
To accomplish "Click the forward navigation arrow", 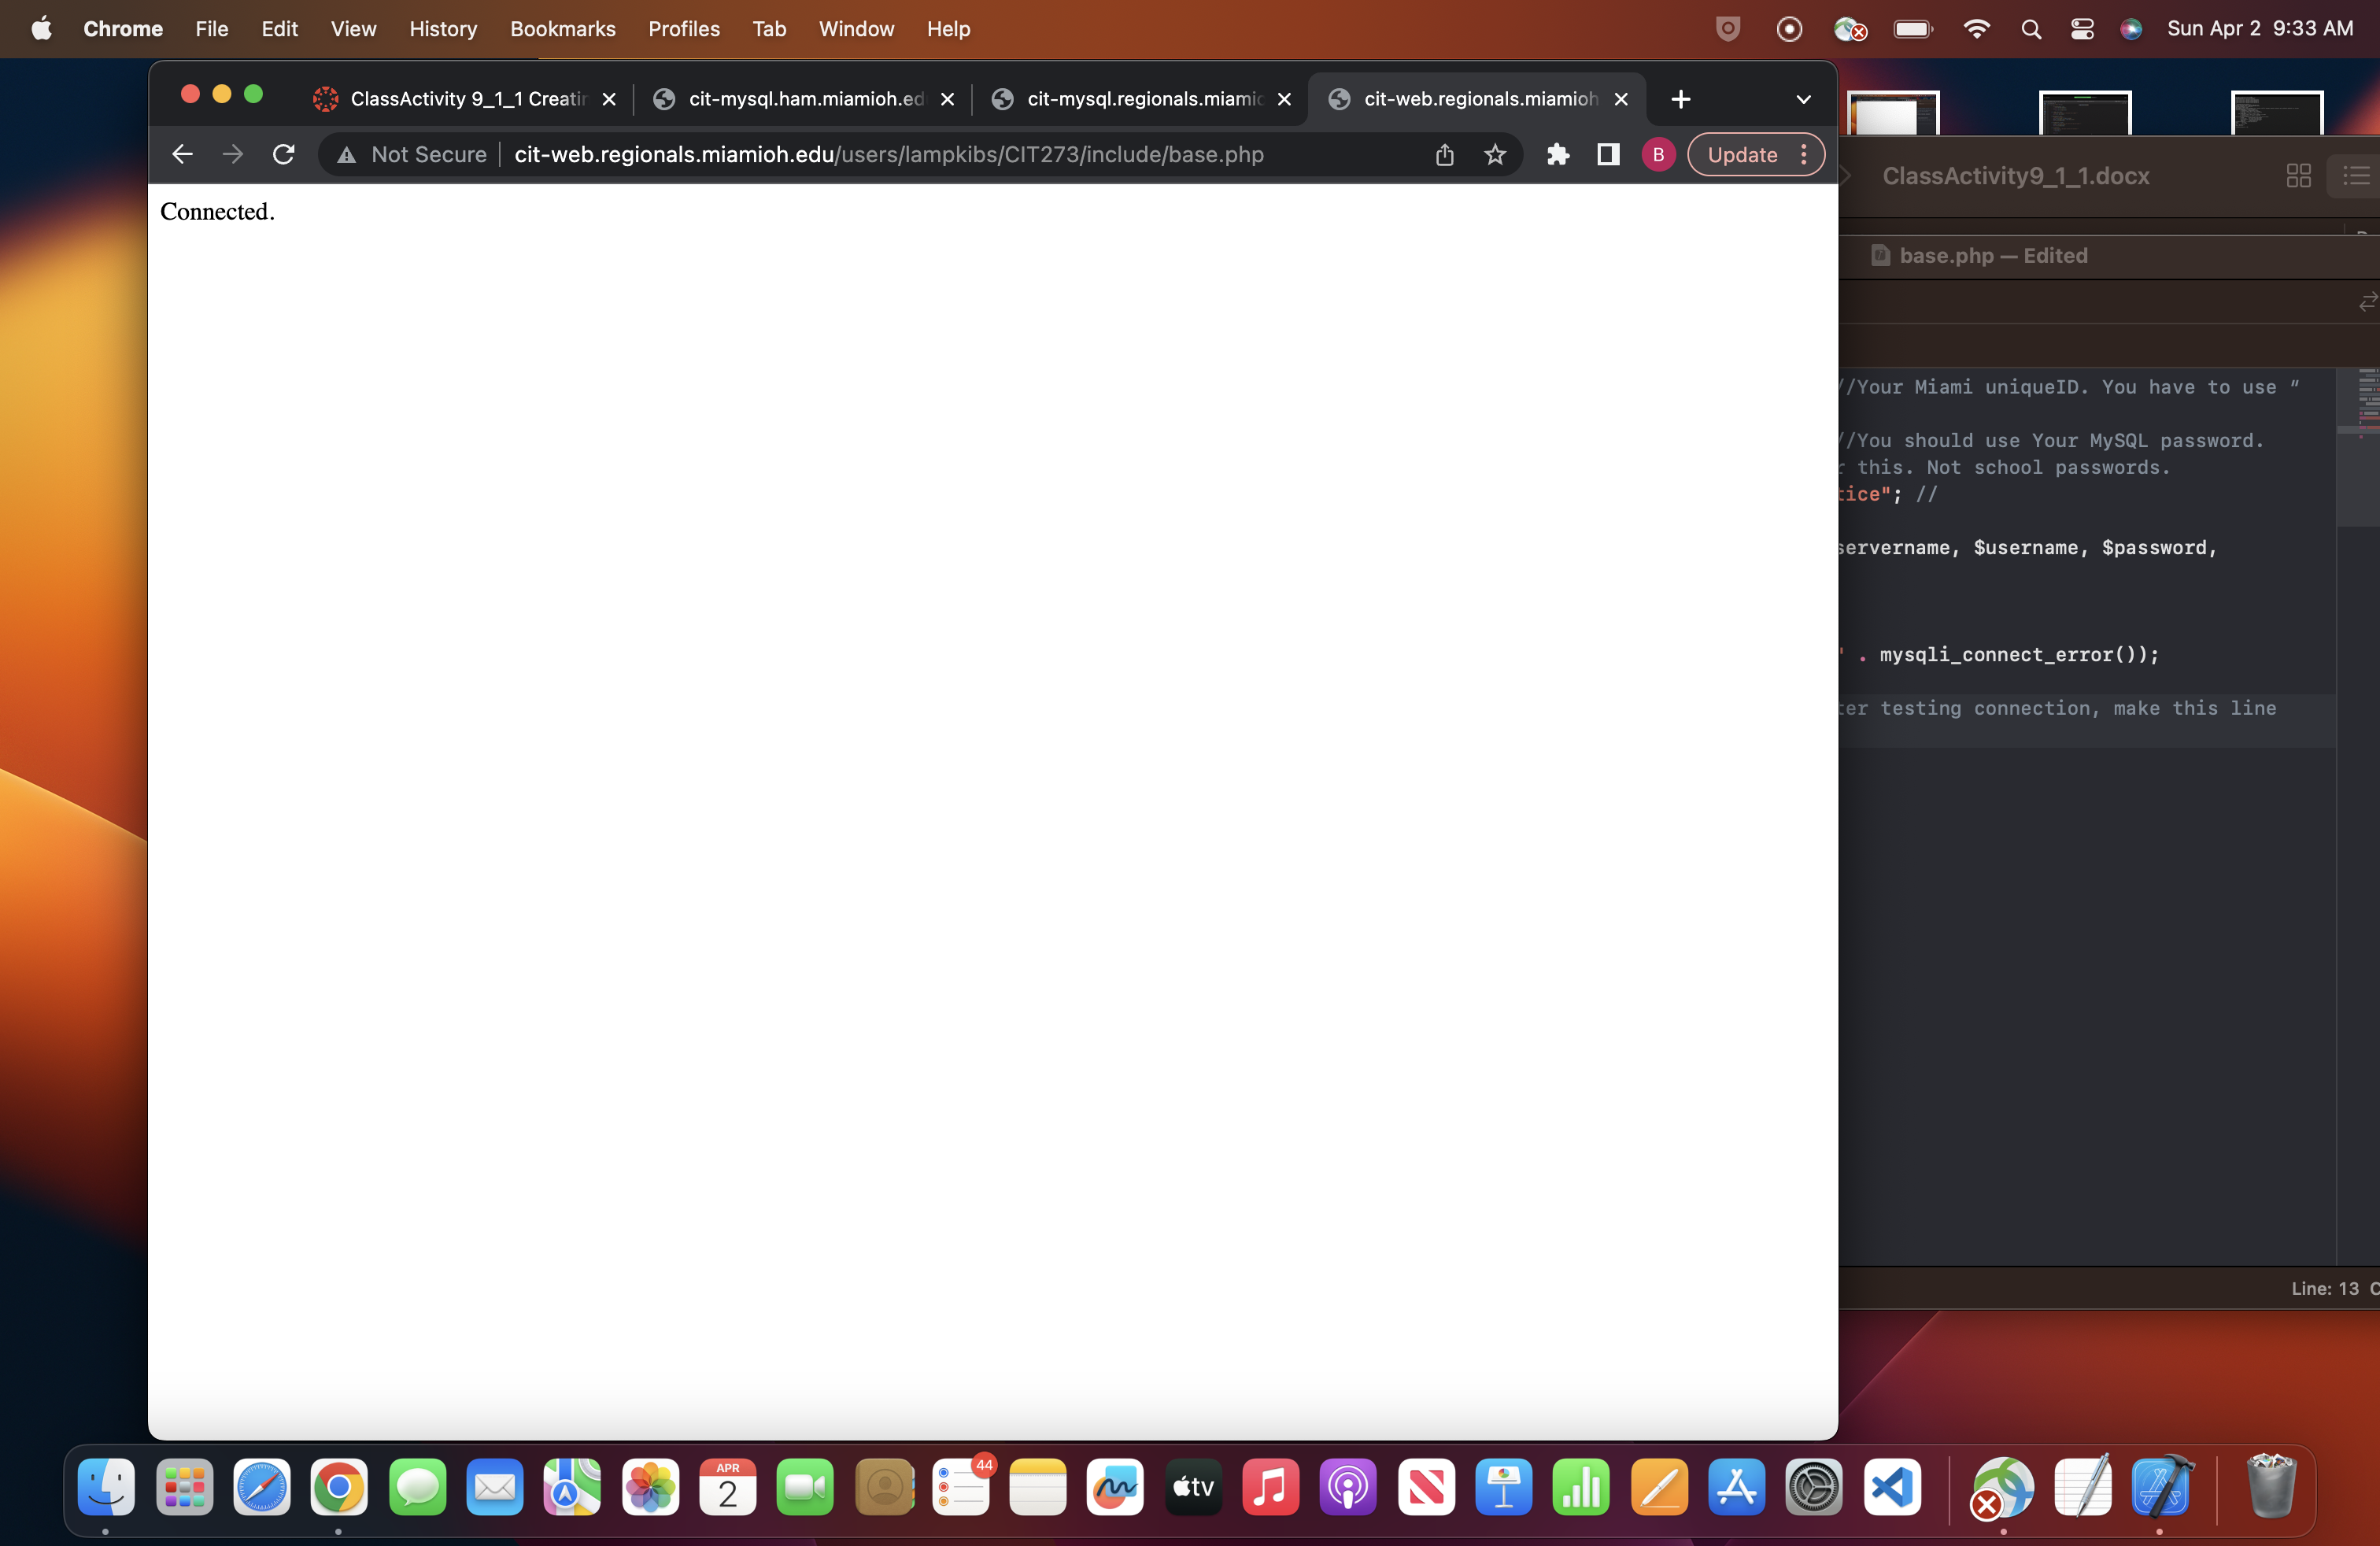I will point(232,154).
